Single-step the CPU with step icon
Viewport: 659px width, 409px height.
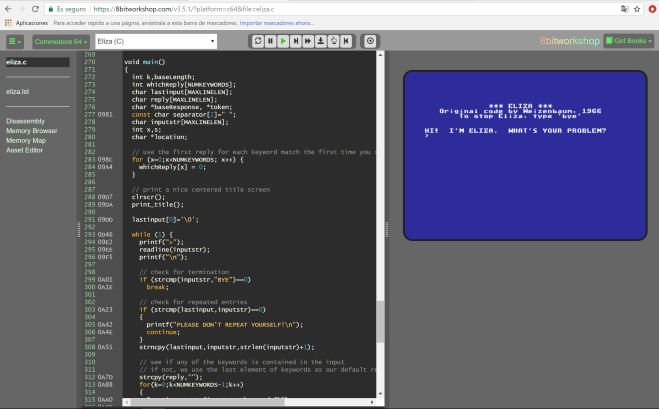coord(295,41)
